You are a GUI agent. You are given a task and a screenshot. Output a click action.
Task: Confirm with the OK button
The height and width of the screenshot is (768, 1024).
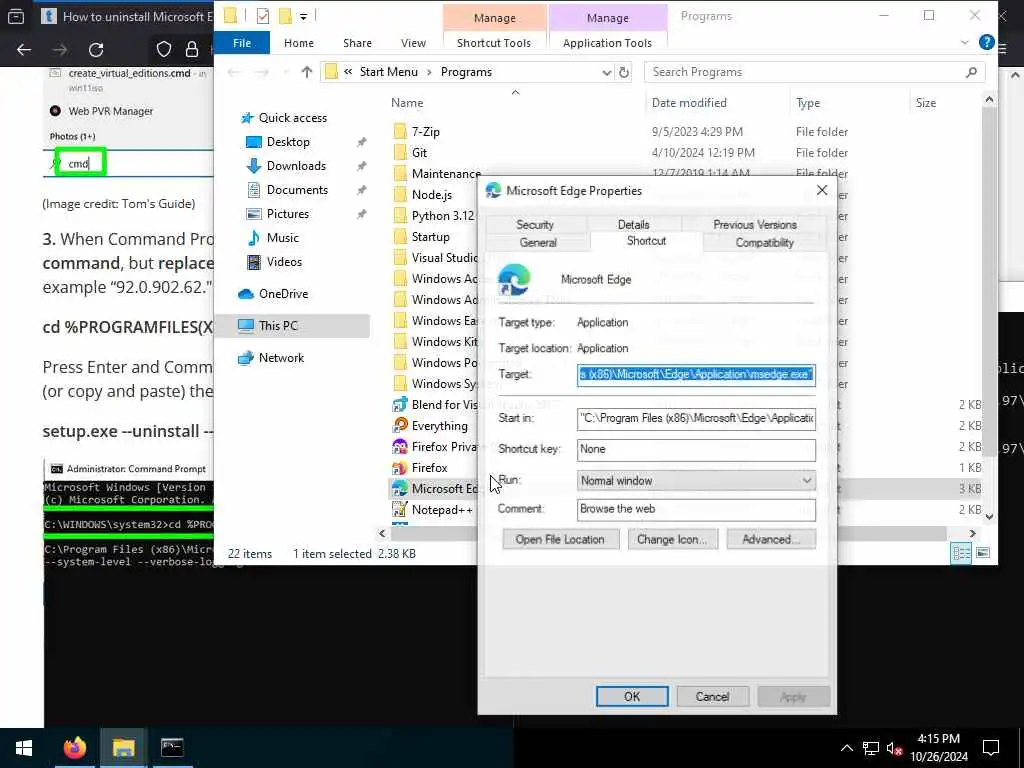click(x=632, y=697)
